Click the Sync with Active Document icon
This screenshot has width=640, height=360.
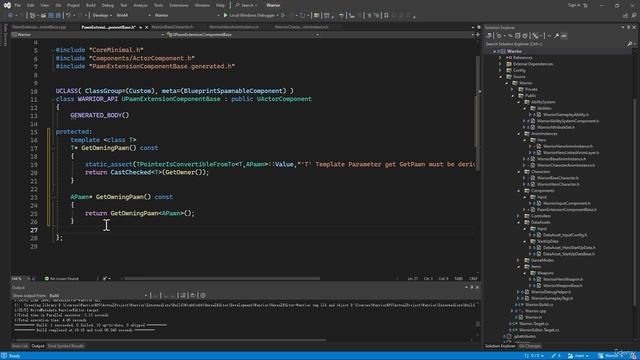510,36
